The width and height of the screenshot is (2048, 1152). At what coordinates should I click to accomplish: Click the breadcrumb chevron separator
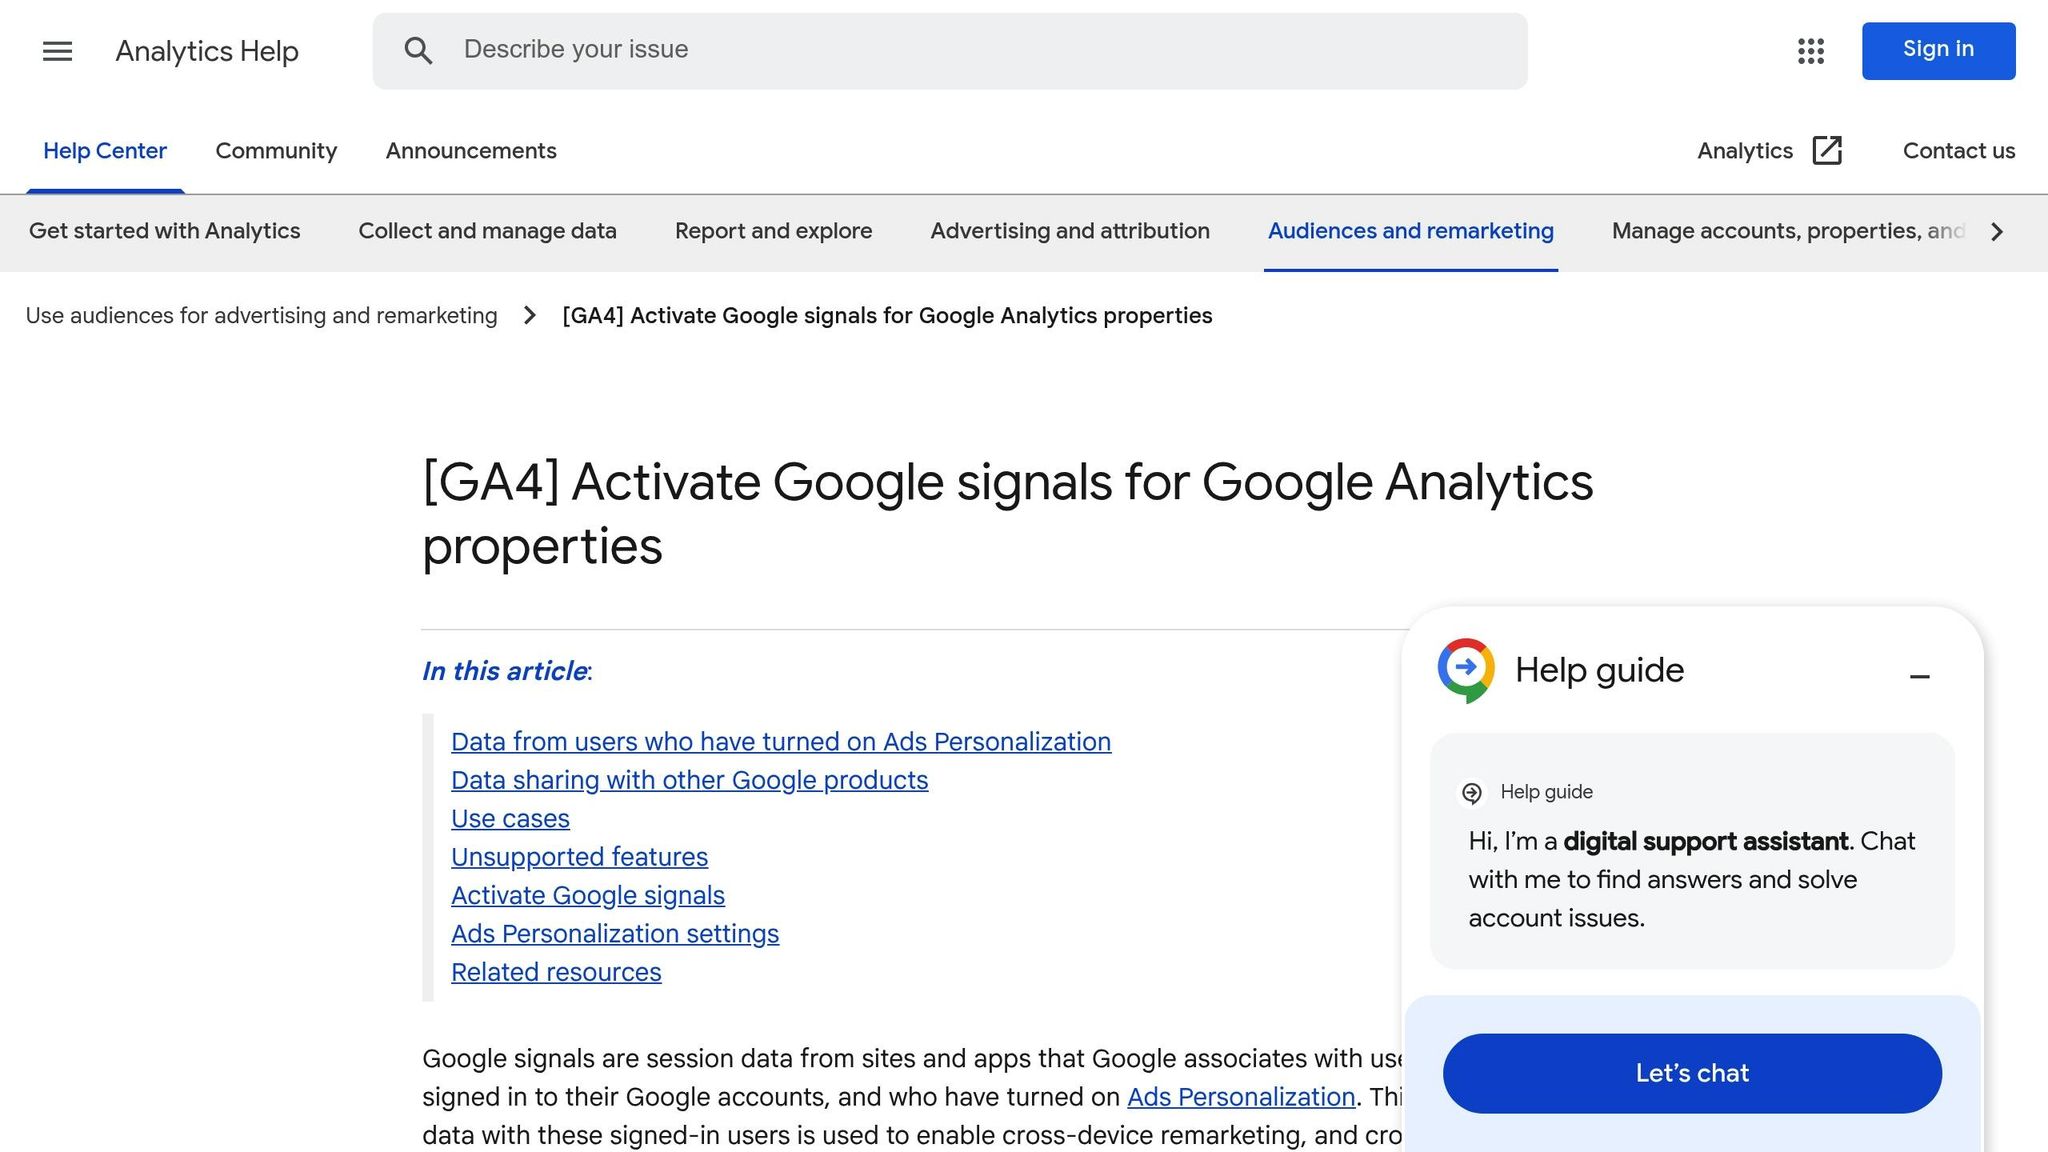[x=529, y=315]
